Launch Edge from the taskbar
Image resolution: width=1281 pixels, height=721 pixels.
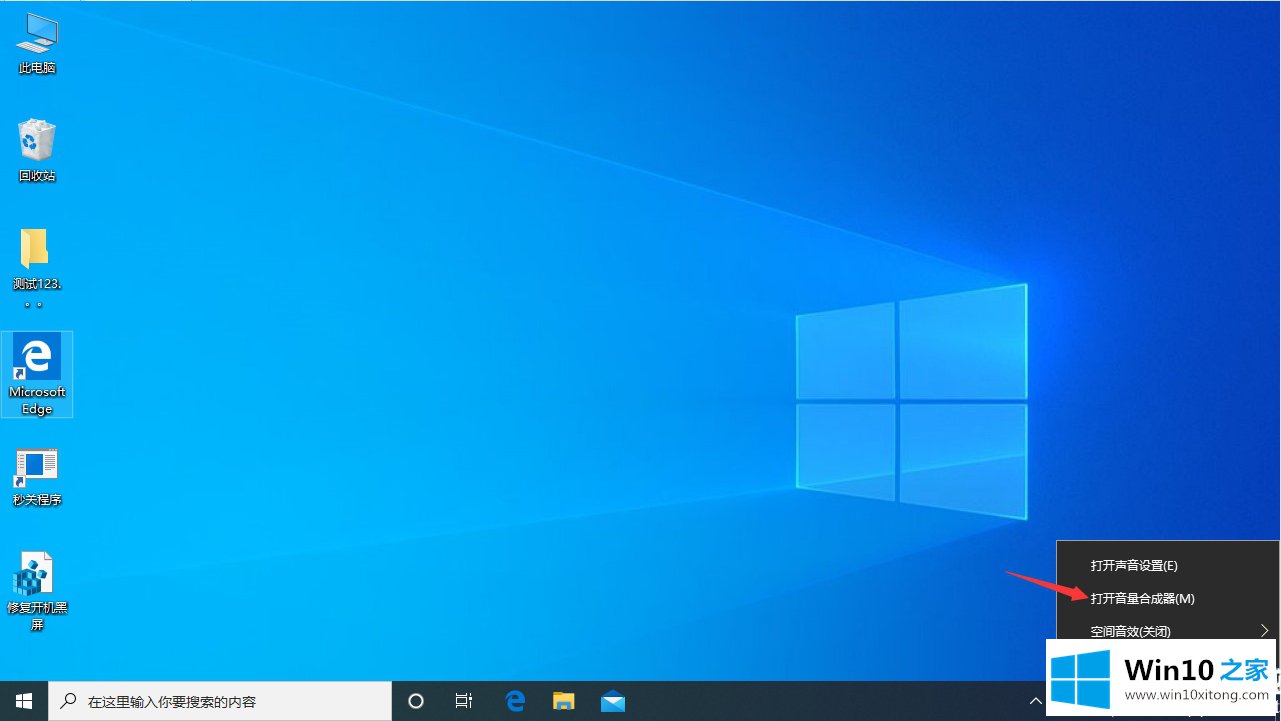pyautogui.click(x=515, y=701)
